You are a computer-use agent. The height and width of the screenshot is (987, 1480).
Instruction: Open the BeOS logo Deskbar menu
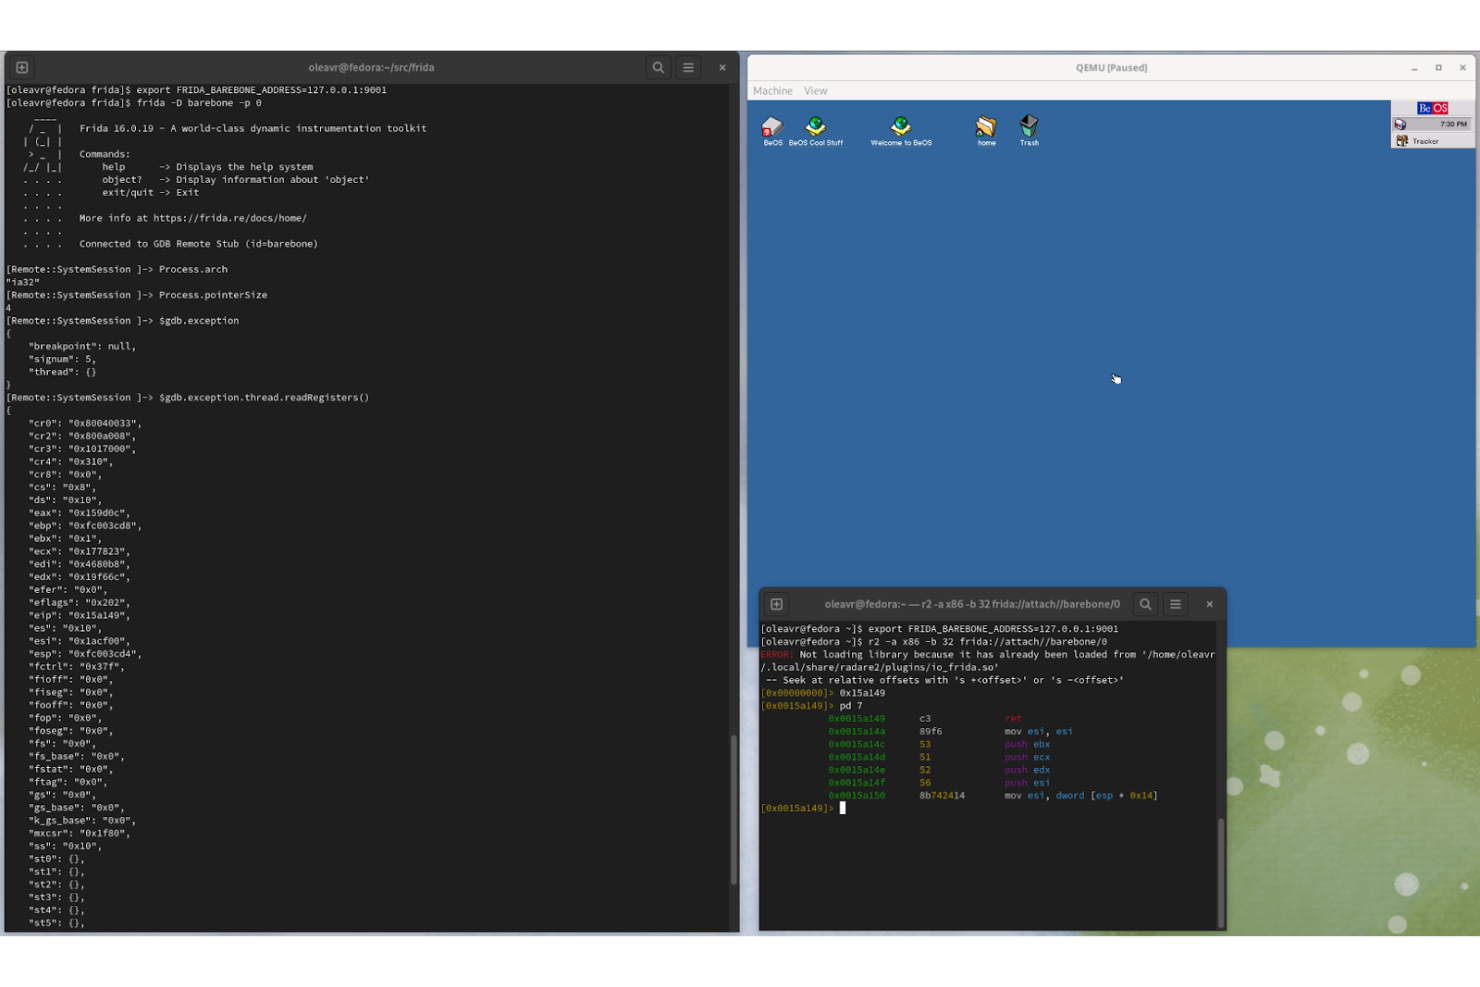pyautogui.click(x=1432, y=108)
